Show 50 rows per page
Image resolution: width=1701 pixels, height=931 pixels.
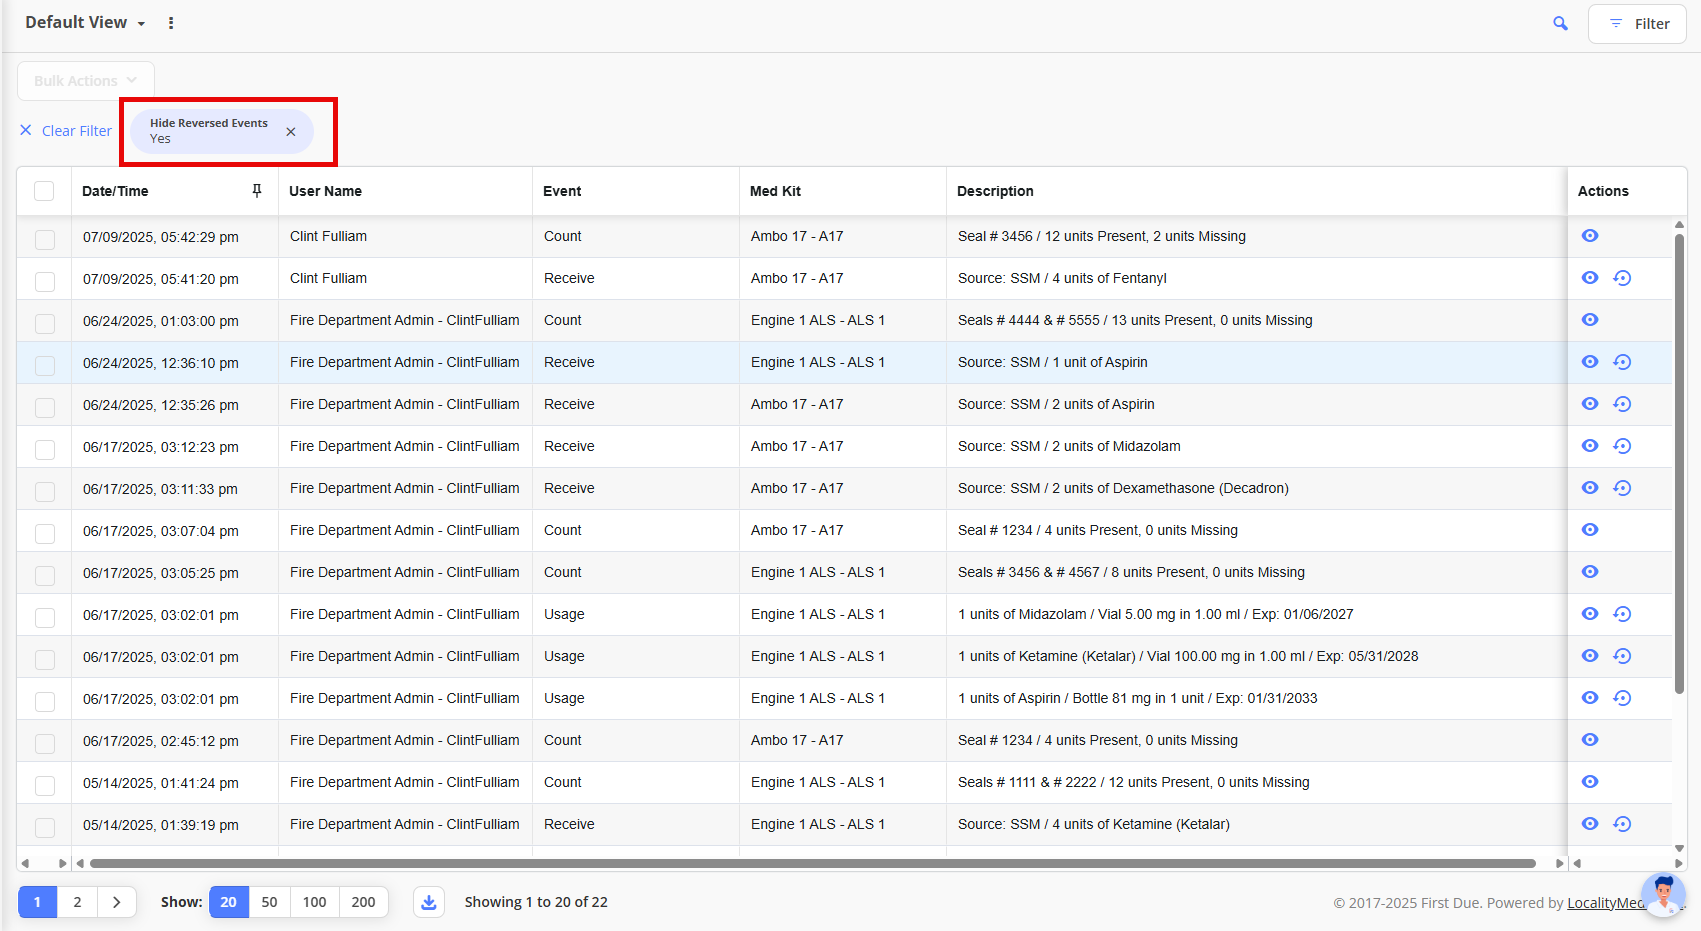click(269, 902)
